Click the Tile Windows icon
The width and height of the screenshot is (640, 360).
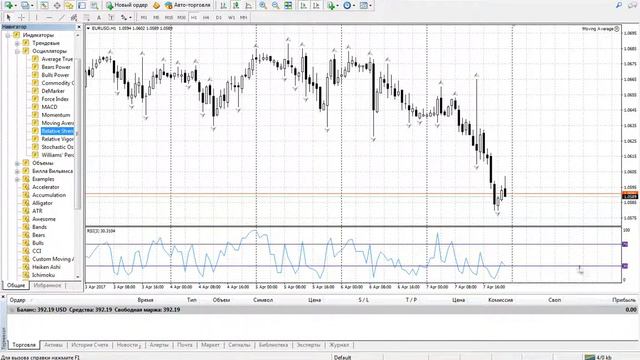[x=288, y=5]
